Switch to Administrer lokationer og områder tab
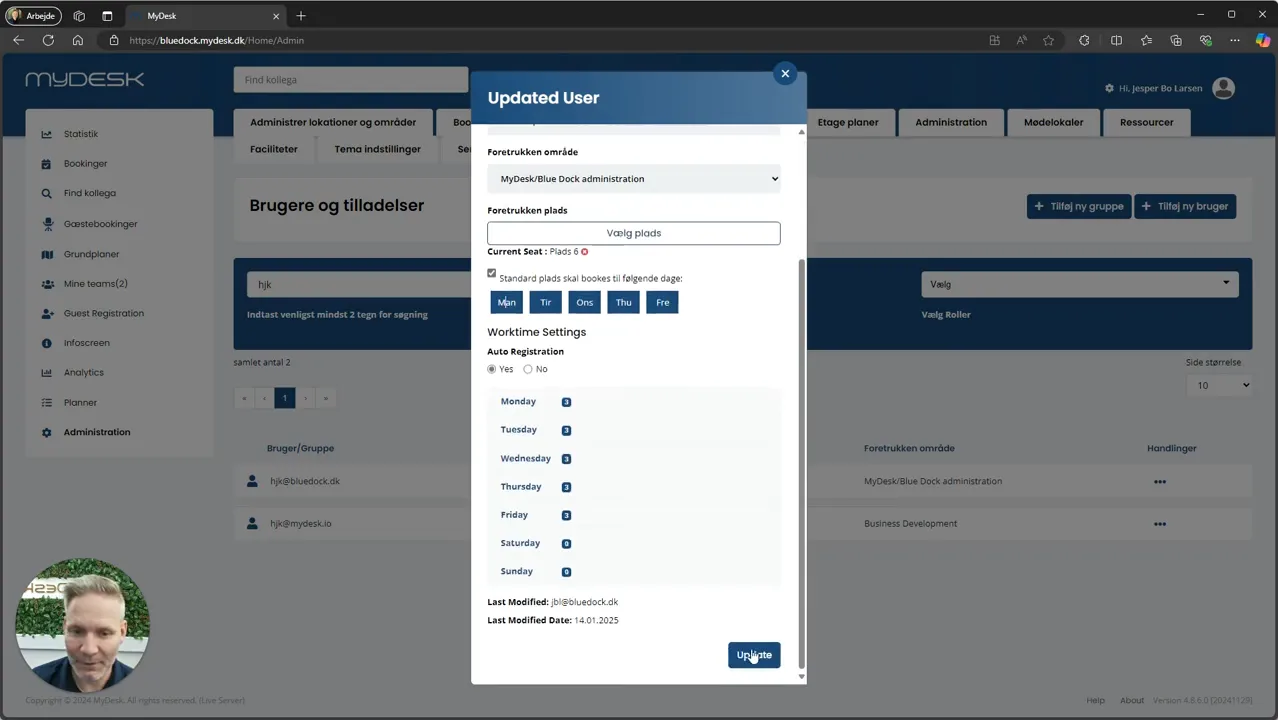 pos(333,122)
